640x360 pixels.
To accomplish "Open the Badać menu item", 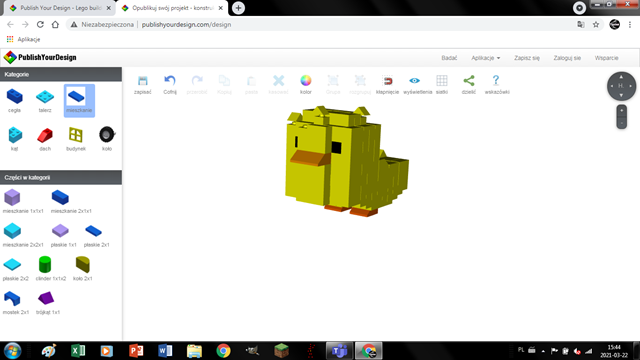I will pos(449,58).
